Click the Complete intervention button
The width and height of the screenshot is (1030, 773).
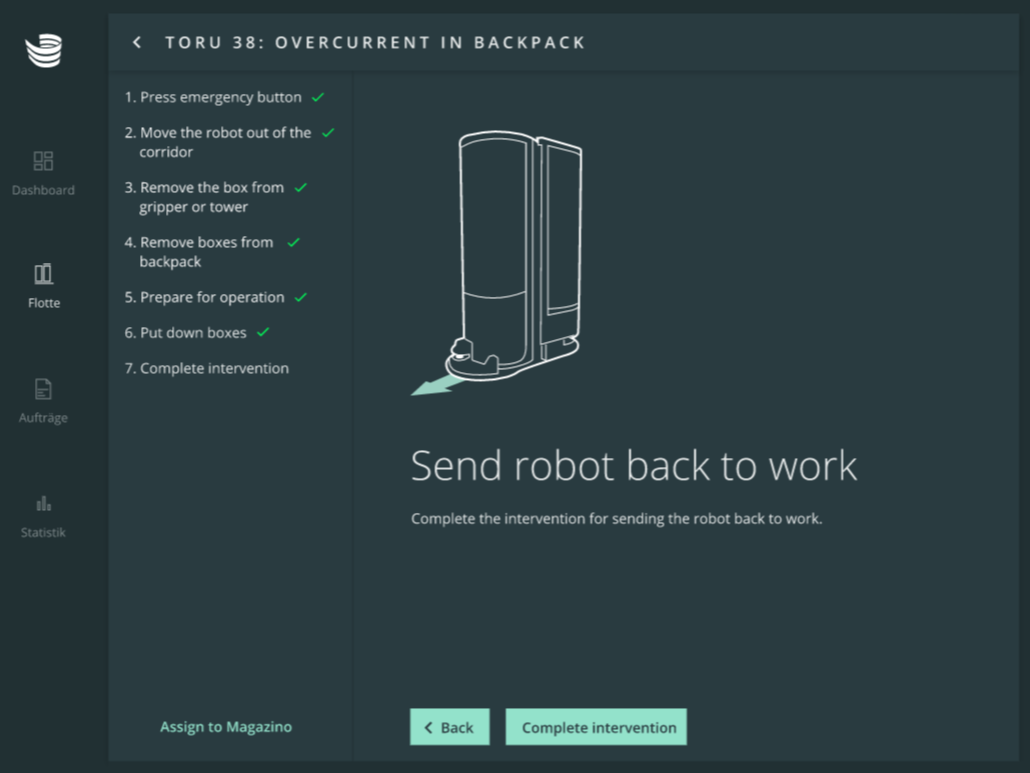[597, 728]
